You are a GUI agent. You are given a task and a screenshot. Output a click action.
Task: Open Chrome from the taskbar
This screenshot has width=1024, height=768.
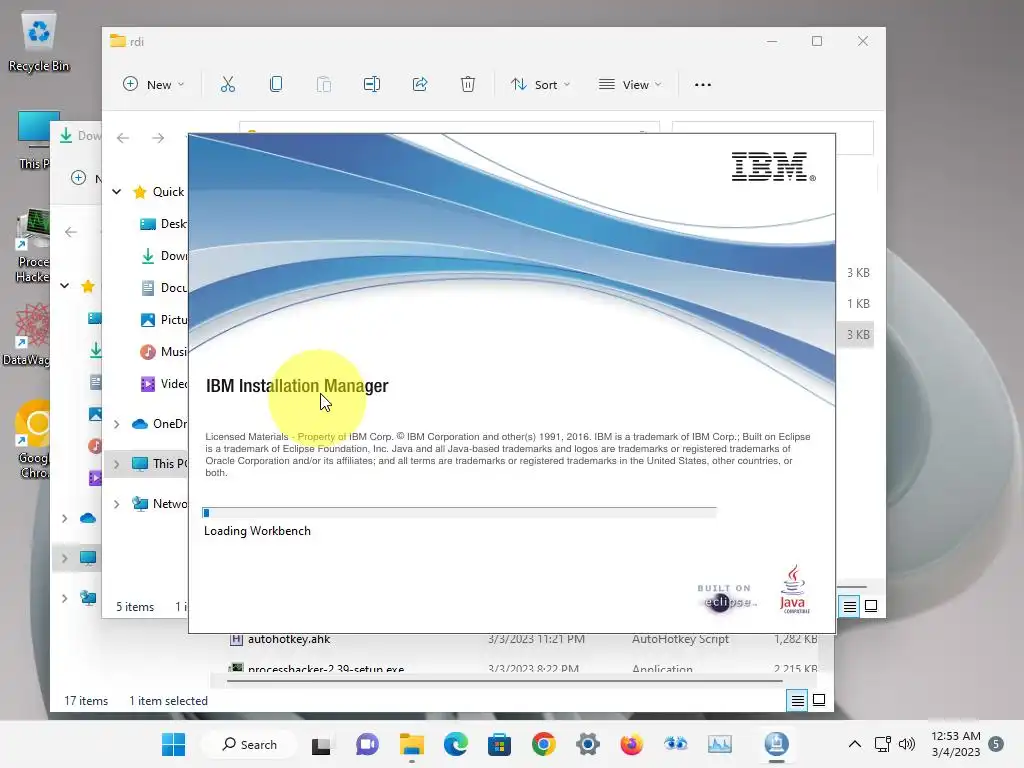543,744
